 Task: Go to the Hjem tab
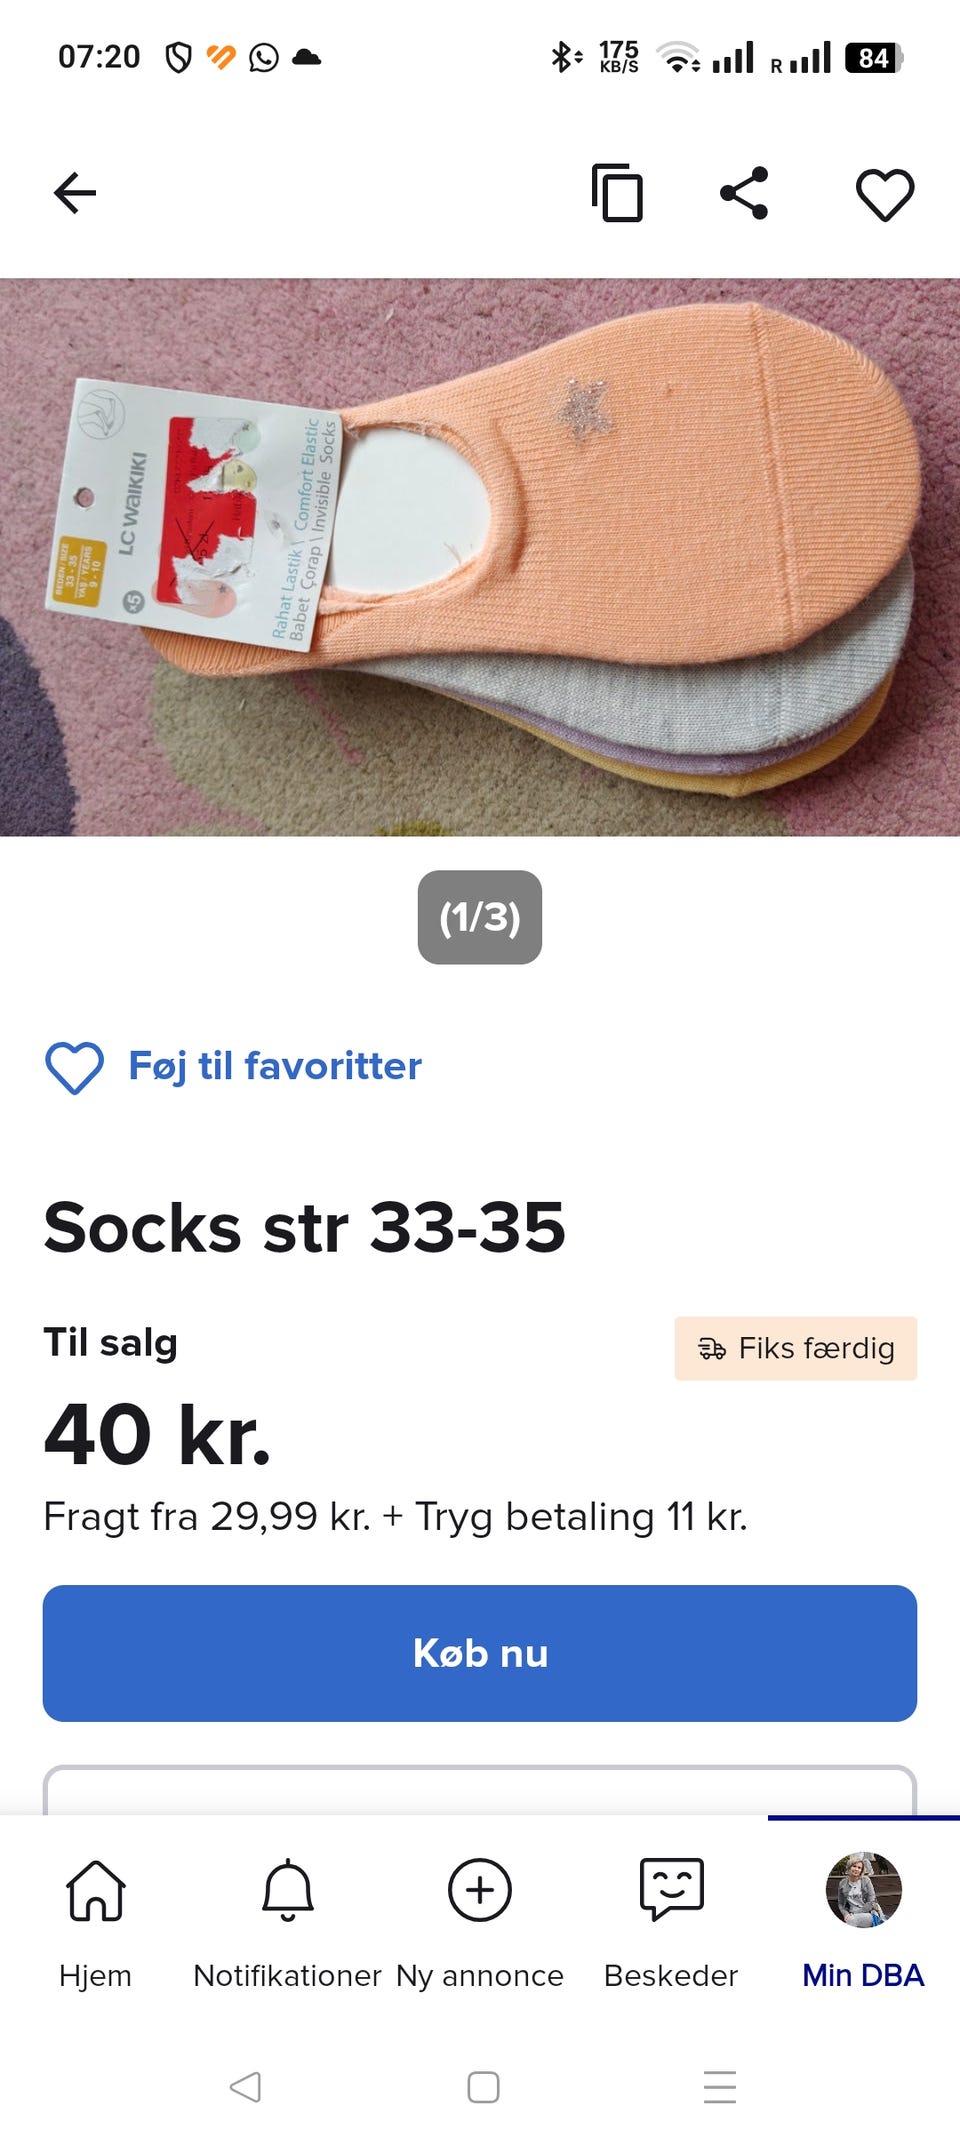(x=95, y=1891)
